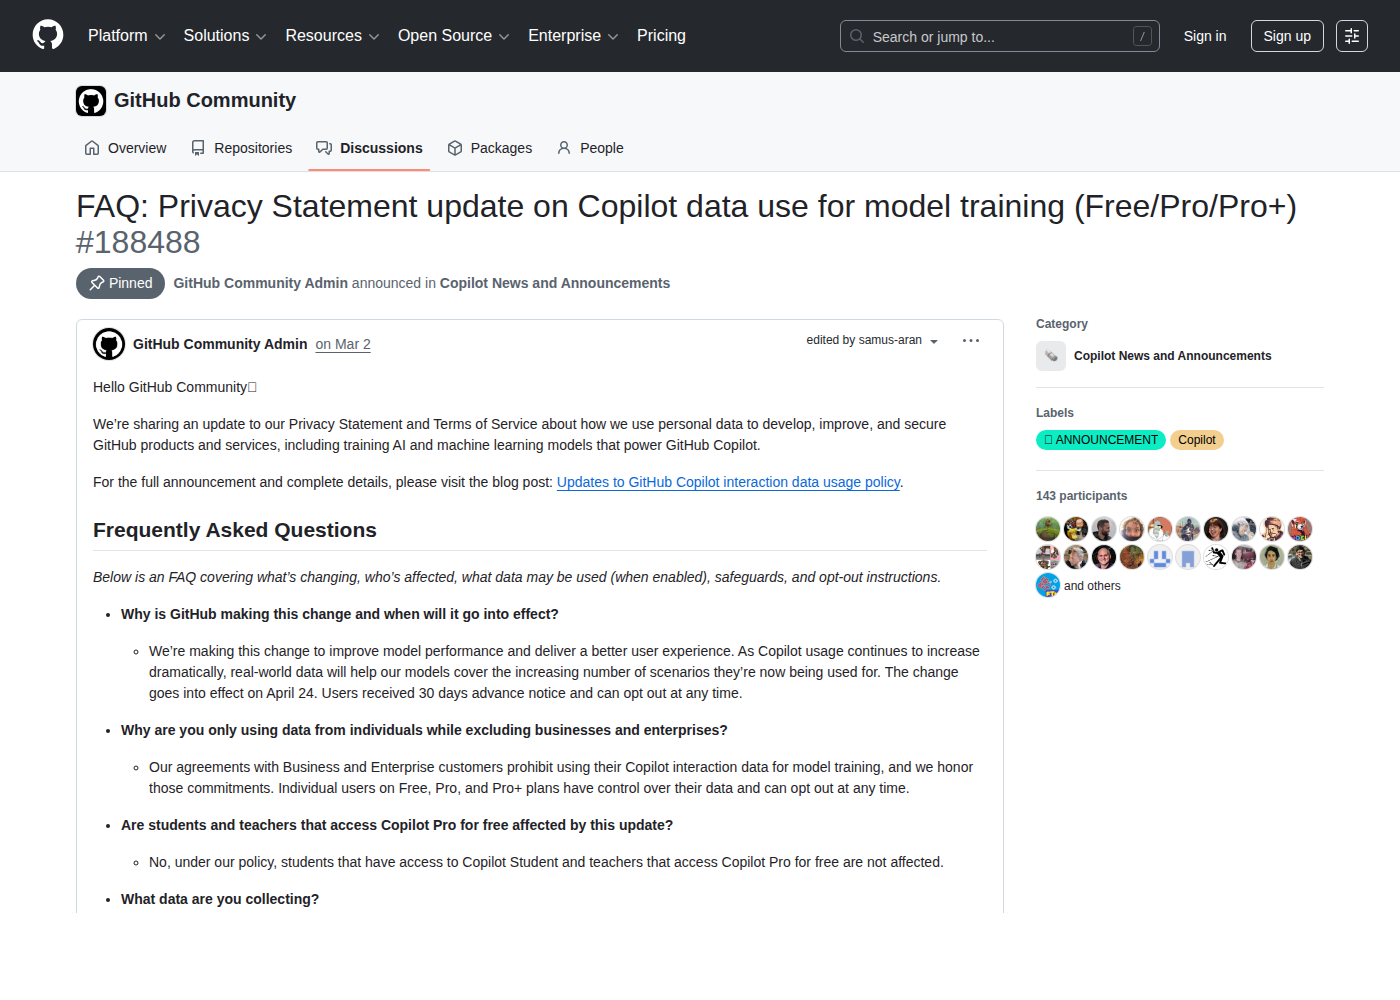The height and width of the screenshot is (1000, 1400).
Task: Click the first participant avatar thumbnail
Action: click(1047, 528)
